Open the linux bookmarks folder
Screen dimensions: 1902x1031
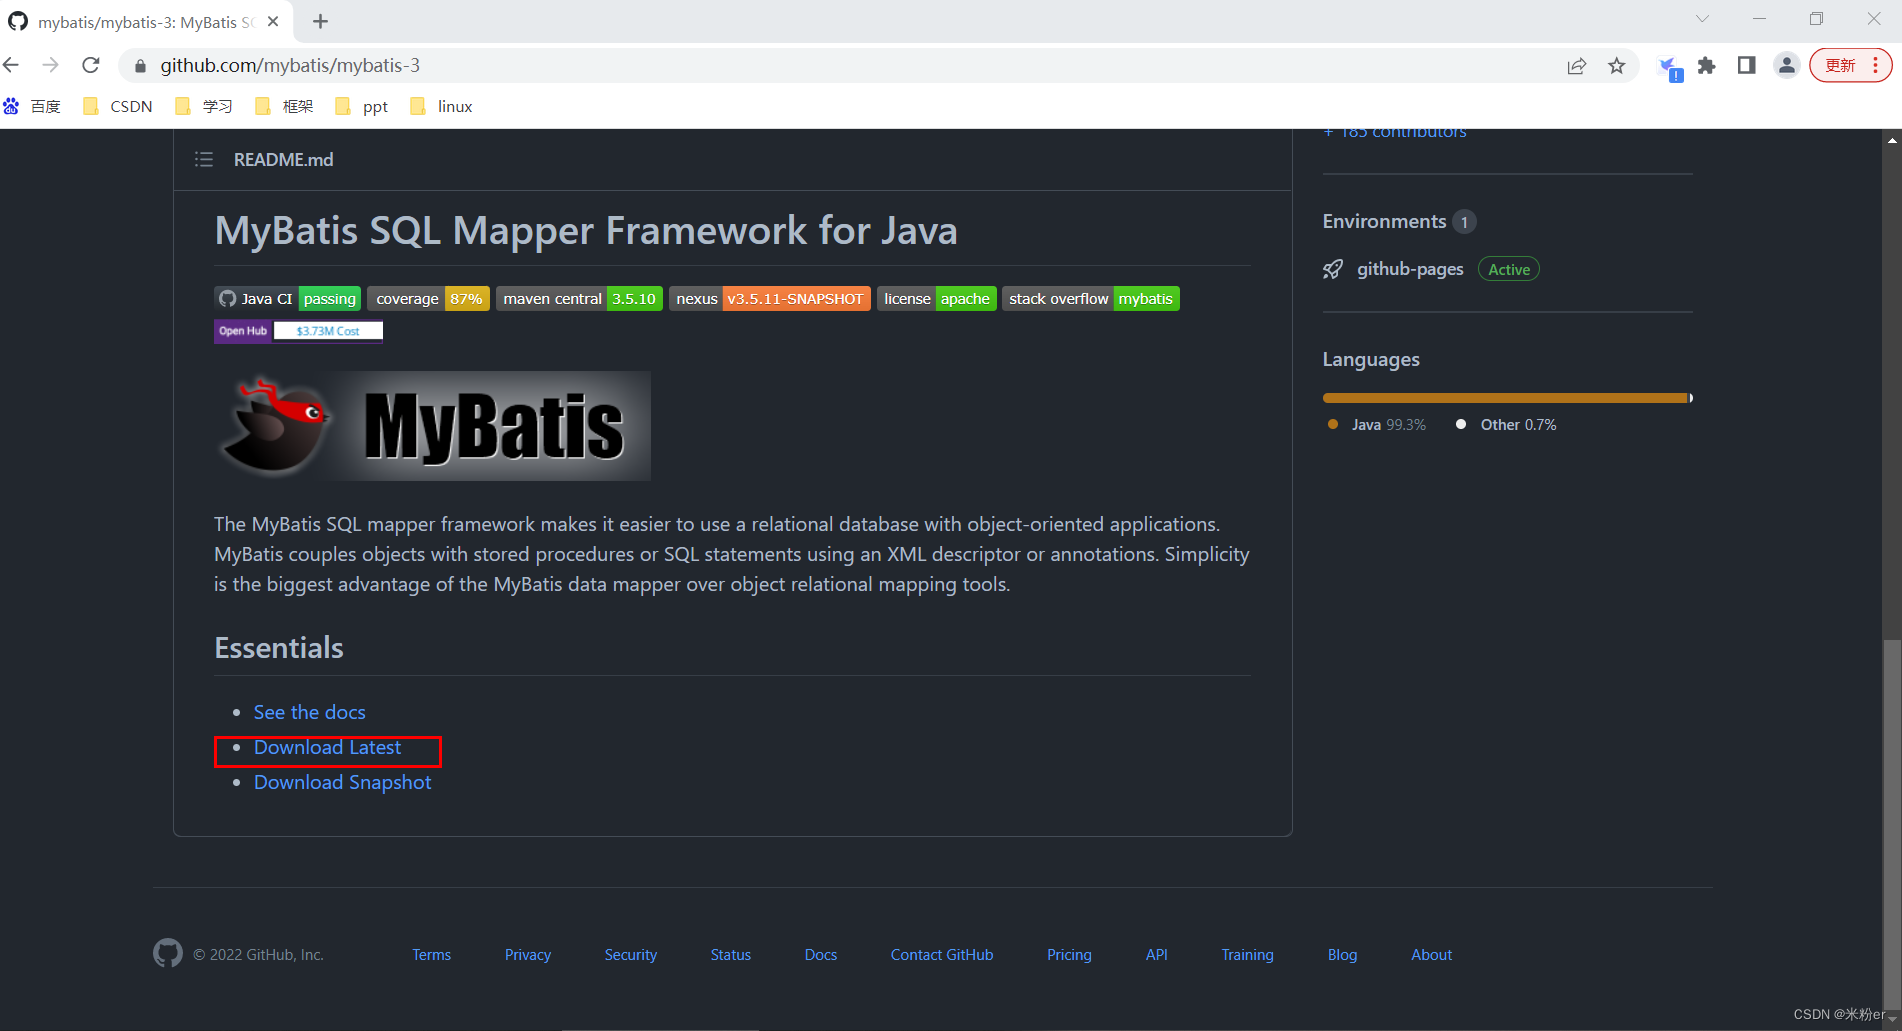point(441,106)
